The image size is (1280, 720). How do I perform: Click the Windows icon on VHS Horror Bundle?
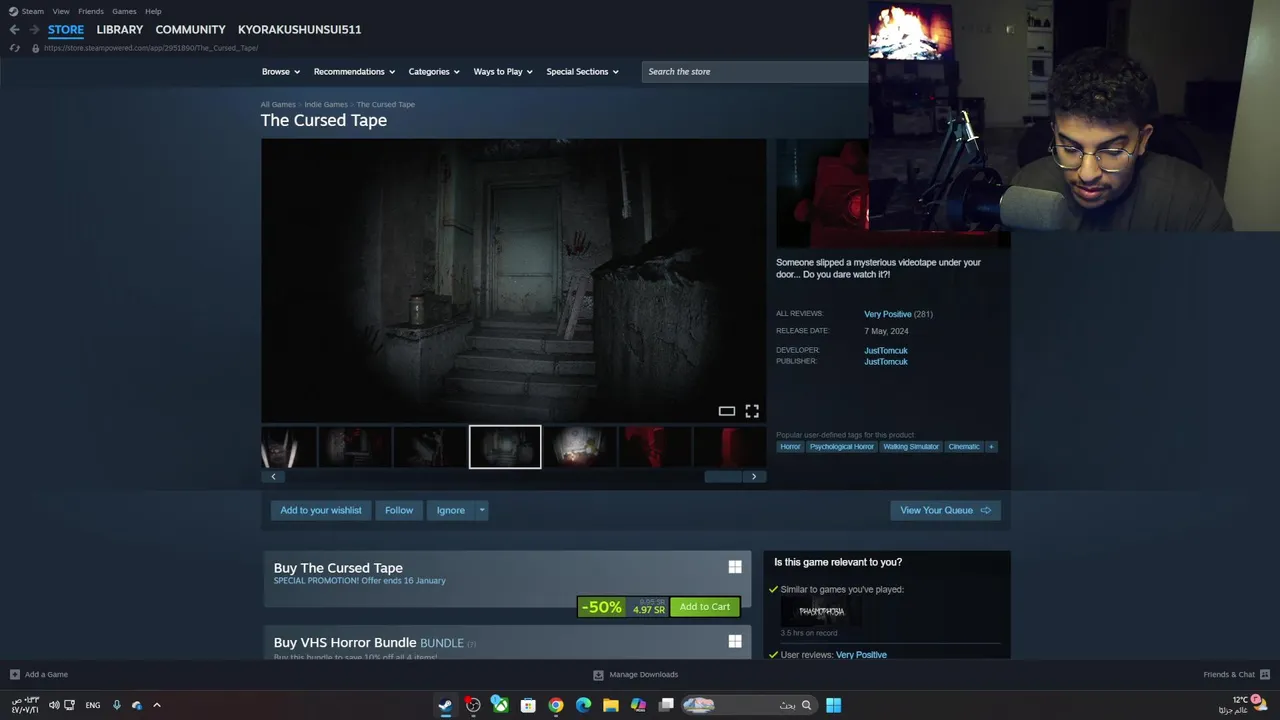(735, 641)
